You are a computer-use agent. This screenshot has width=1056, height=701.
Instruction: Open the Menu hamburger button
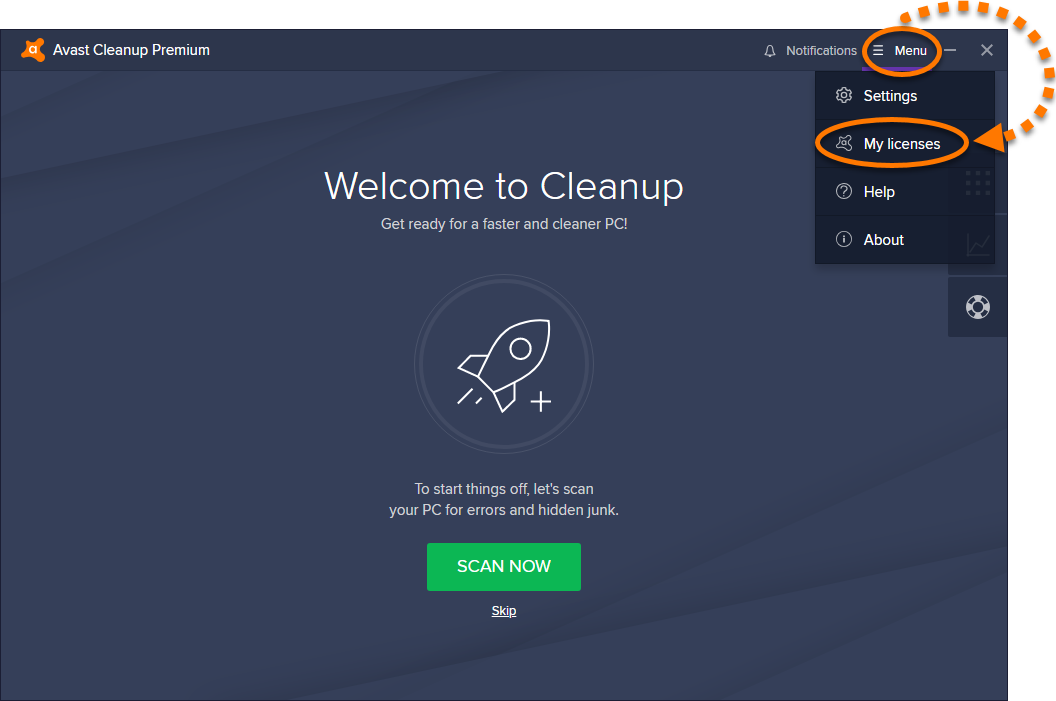[x=900, y=51]
